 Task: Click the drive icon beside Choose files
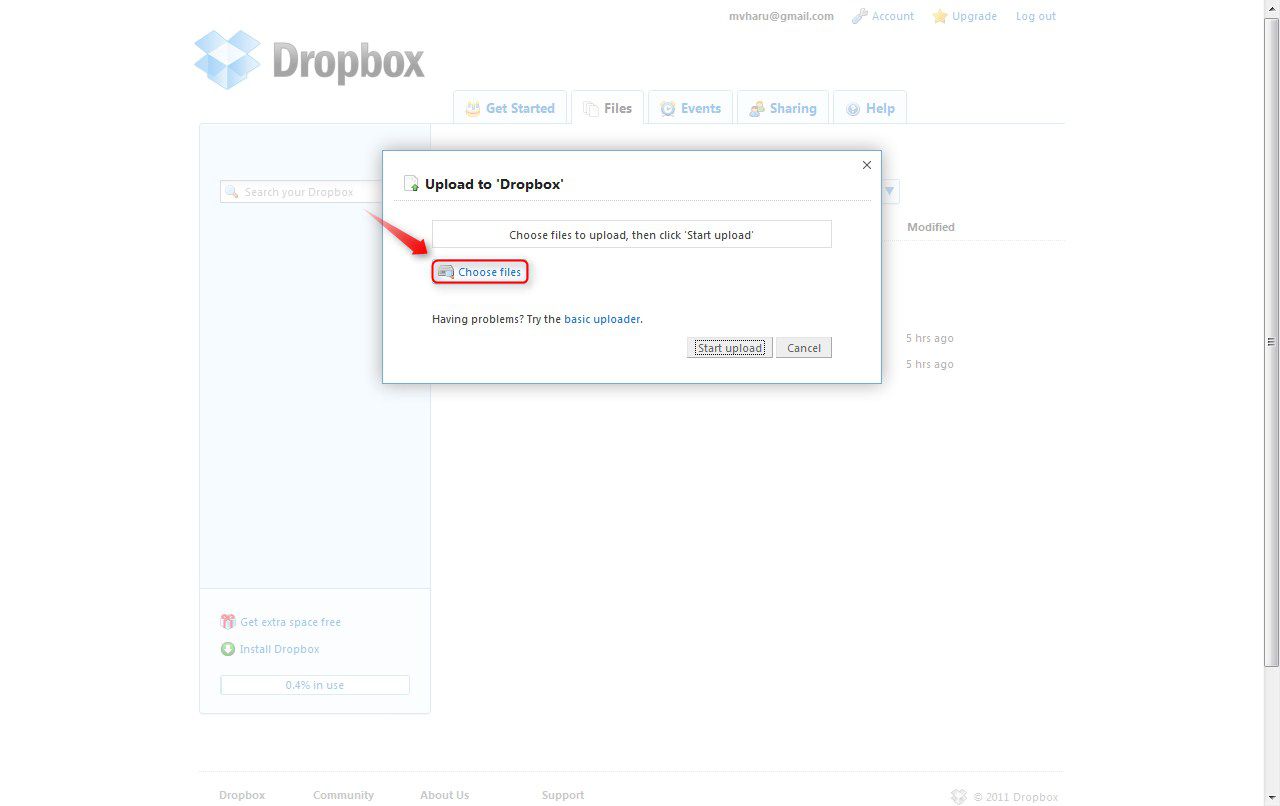(446, 272)
